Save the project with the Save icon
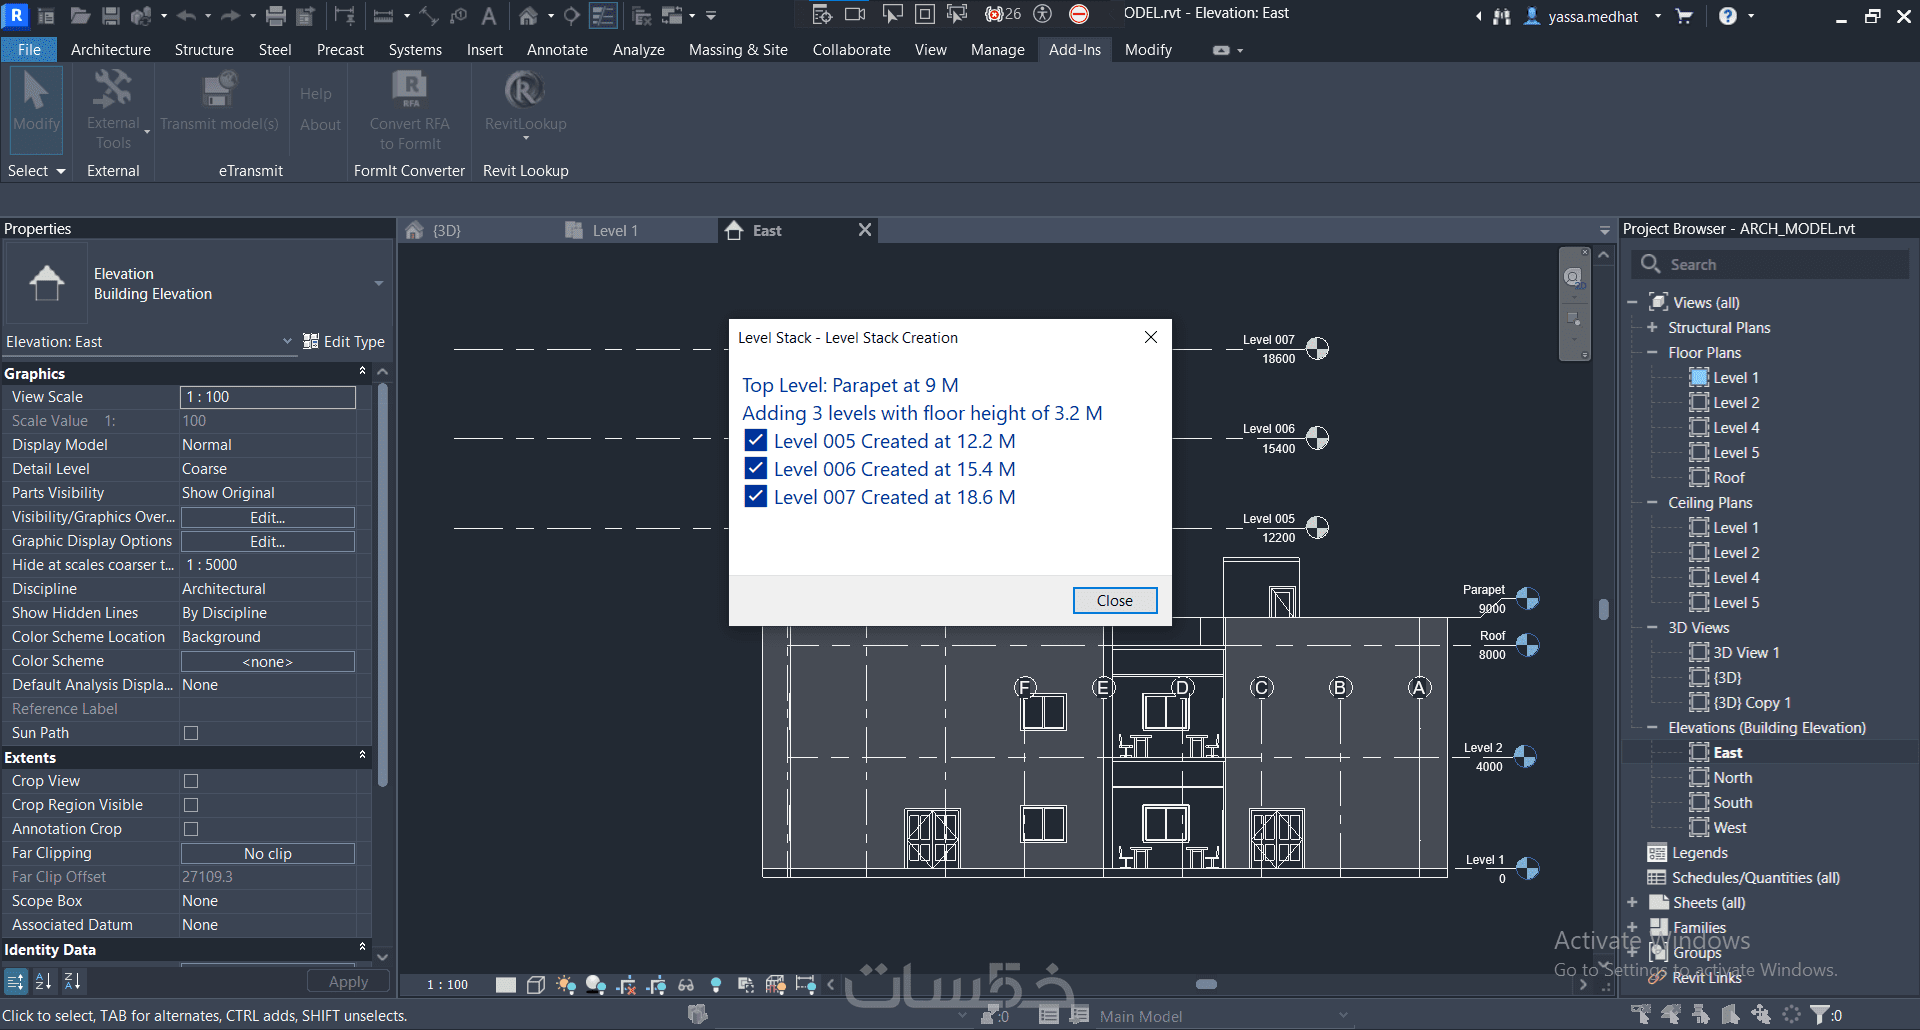1920x1030 pixels. click(x=111, y=15)
